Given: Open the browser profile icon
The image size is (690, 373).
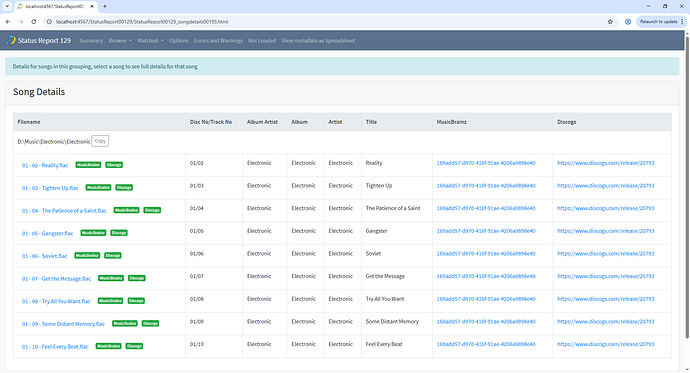Looking at the screenshot, I should coord(628,22).
